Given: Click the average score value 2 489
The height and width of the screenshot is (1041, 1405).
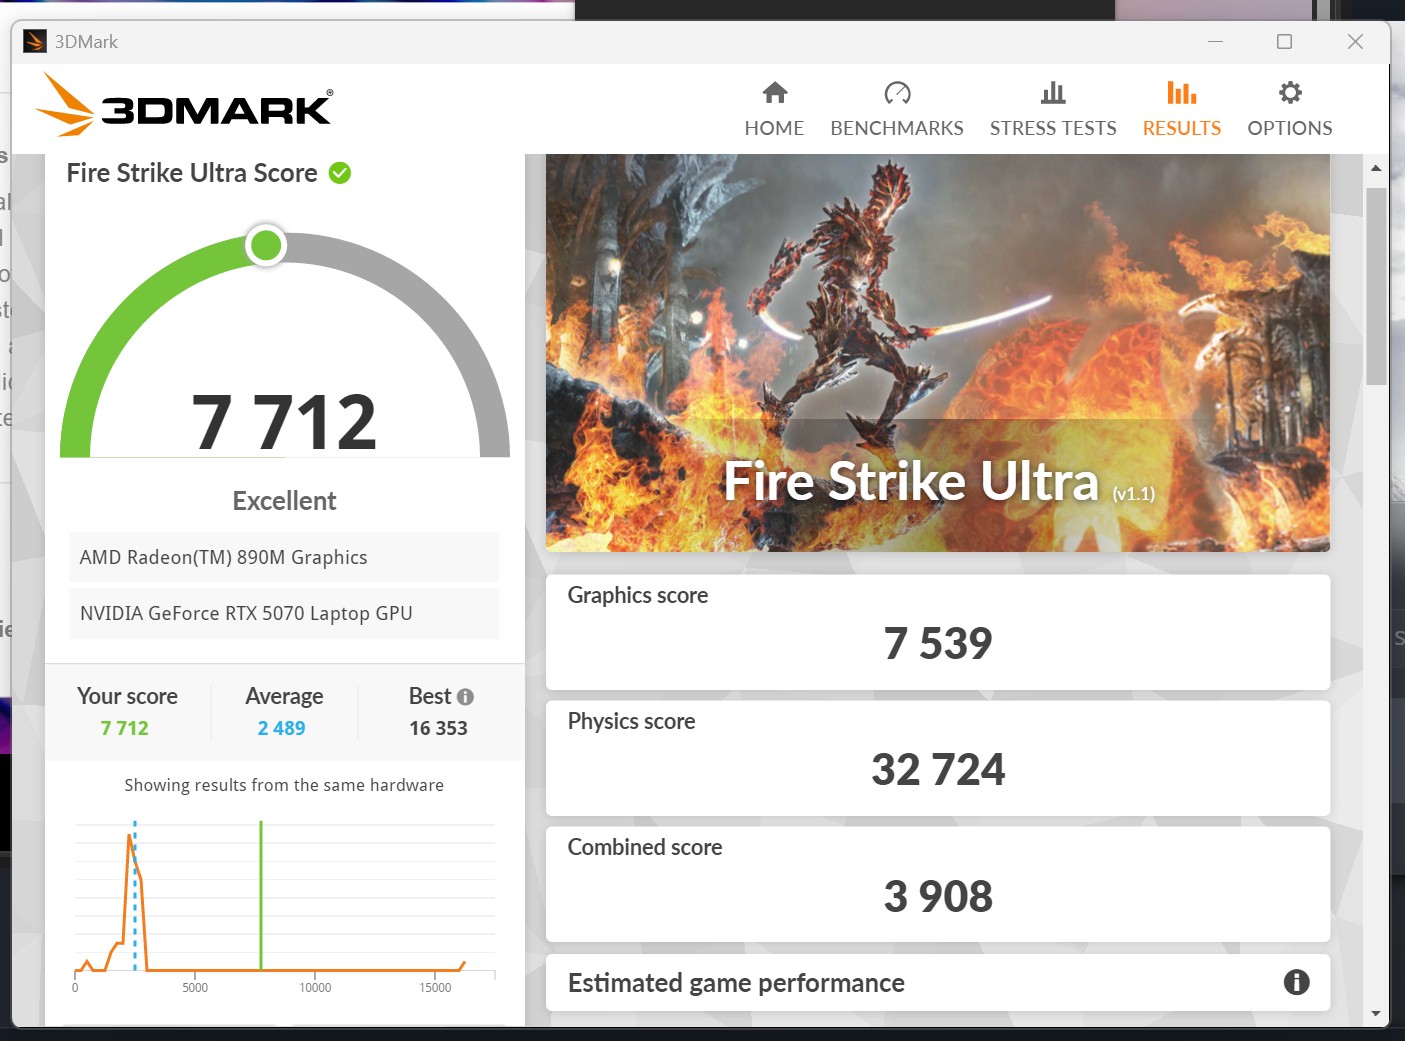Looking at the screenshot, I should [x=281, y=728].
